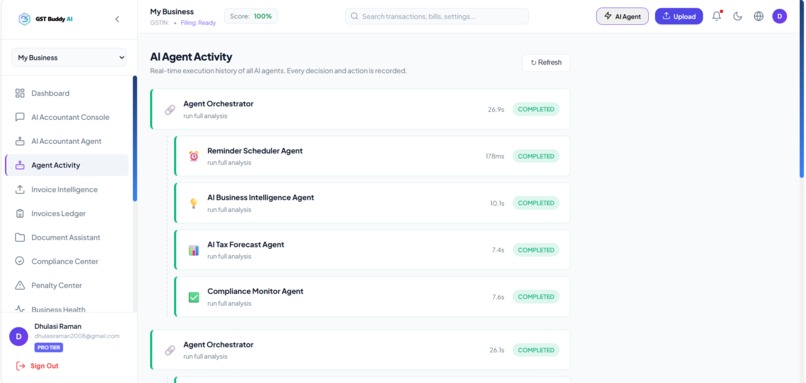Click the Score 100% badge

251,16
